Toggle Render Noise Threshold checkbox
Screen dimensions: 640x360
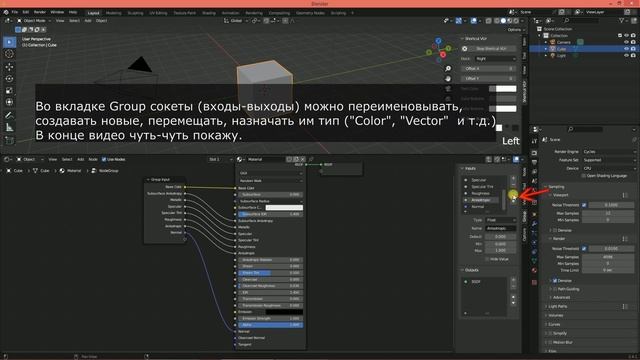pyautogui.click(x=584, y=249)
